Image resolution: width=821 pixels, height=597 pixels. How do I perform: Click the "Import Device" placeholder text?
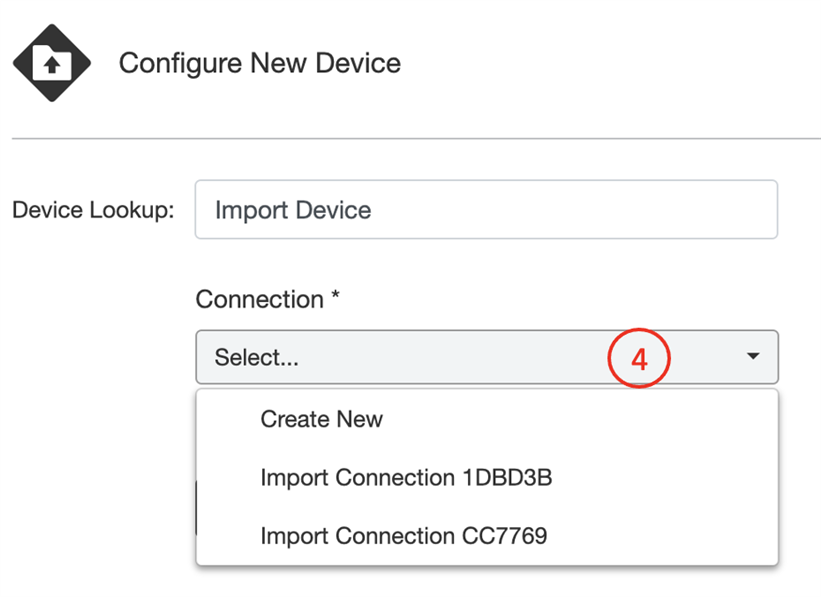pyautogui.click(x=293, y=210)
